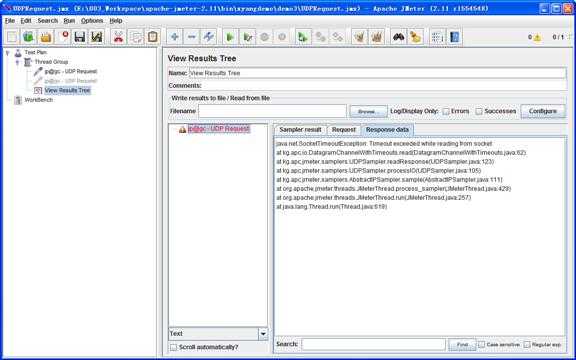The height and width of the screenshot is (360, 576).
Task: Click the Shutdown test toolbar icon
Action: click(x=282, y=37)
